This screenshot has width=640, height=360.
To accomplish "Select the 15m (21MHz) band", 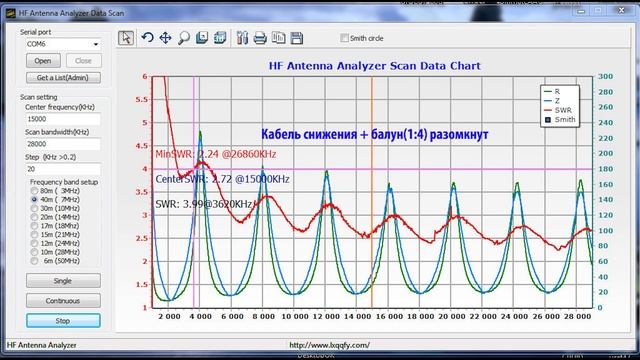I will 34,235.
